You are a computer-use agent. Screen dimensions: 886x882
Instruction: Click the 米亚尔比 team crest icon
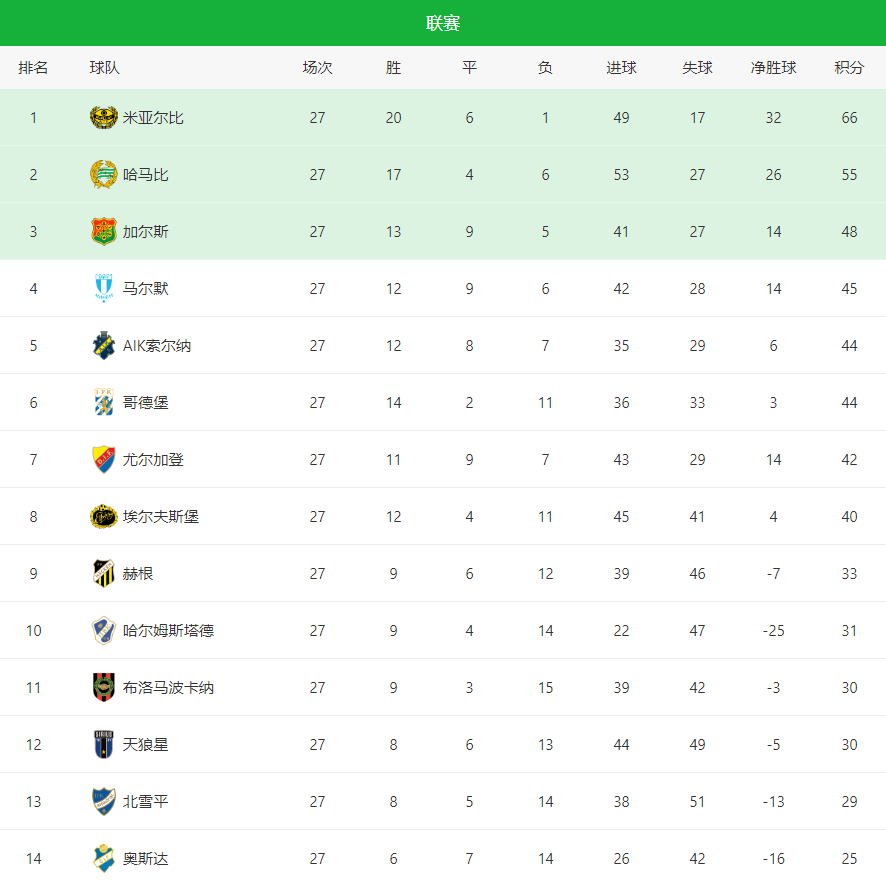tap(104, 118)
